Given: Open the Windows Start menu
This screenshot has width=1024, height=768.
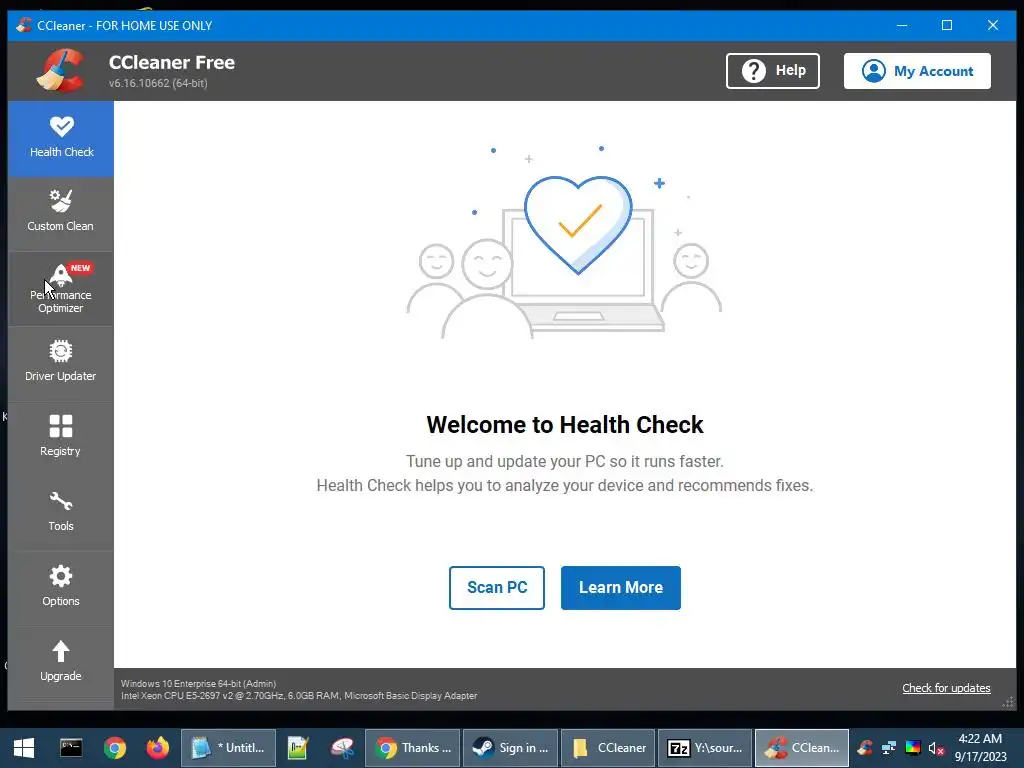Looking at the screenshot, I should pos(24,748).
